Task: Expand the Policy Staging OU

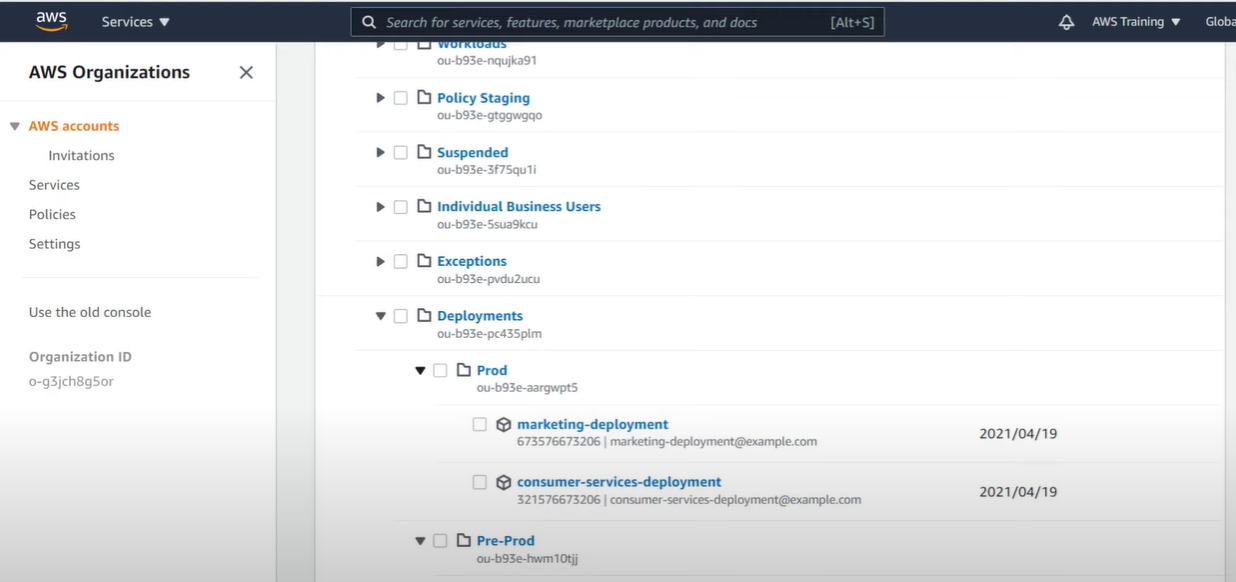Action: [380, 98]
